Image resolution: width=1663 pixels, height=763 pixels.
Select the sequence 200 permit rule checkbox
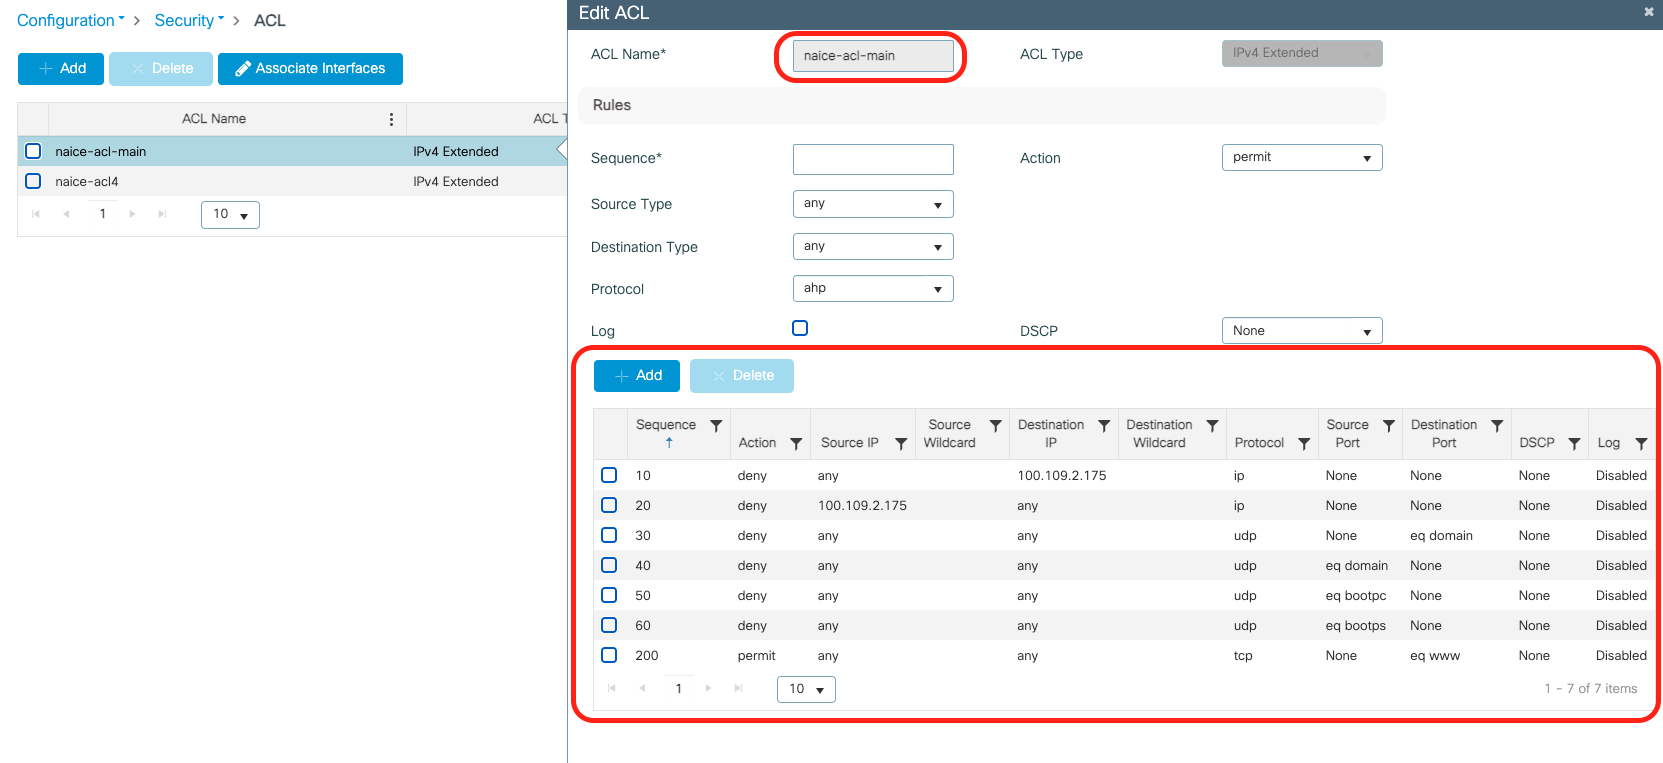click(x=609, y=655)
